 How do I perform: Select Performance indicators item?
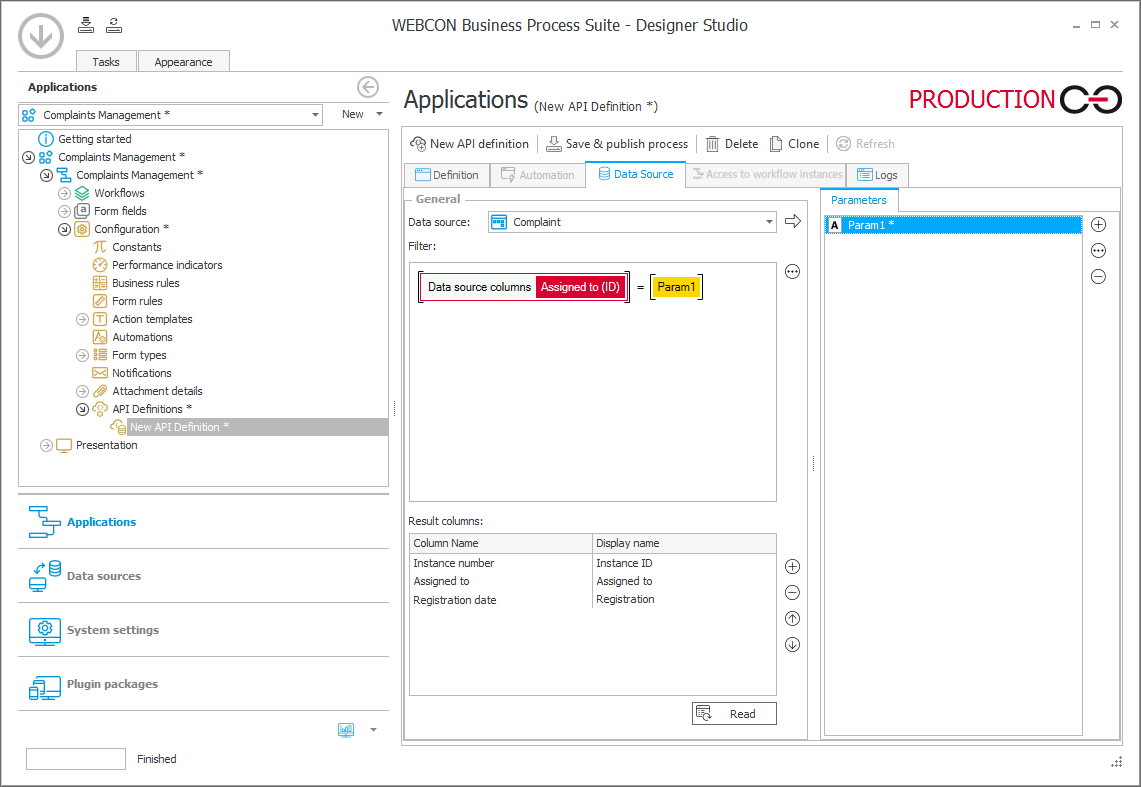pos(167,265)
